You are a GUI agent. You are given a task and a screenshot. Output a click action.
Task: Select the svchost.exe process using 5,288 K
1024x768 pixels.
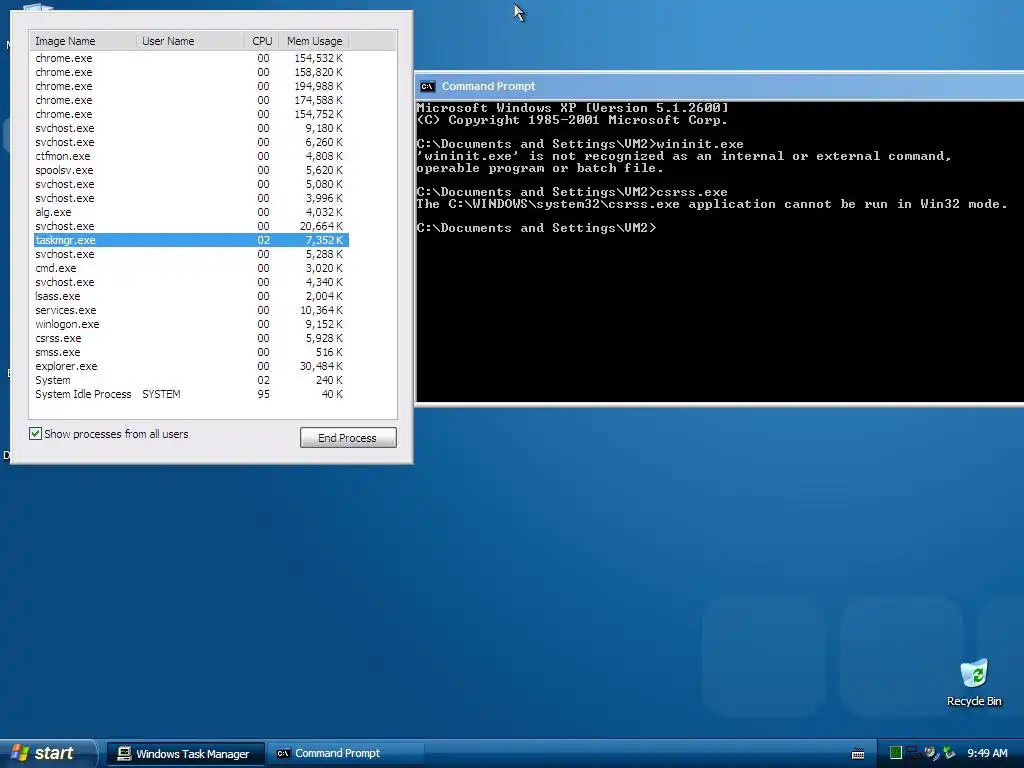click(x=191, y=255)
